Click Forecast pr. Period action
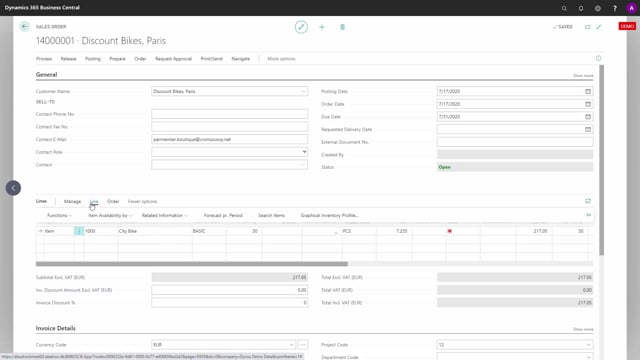640x360 pixels. 223,216
